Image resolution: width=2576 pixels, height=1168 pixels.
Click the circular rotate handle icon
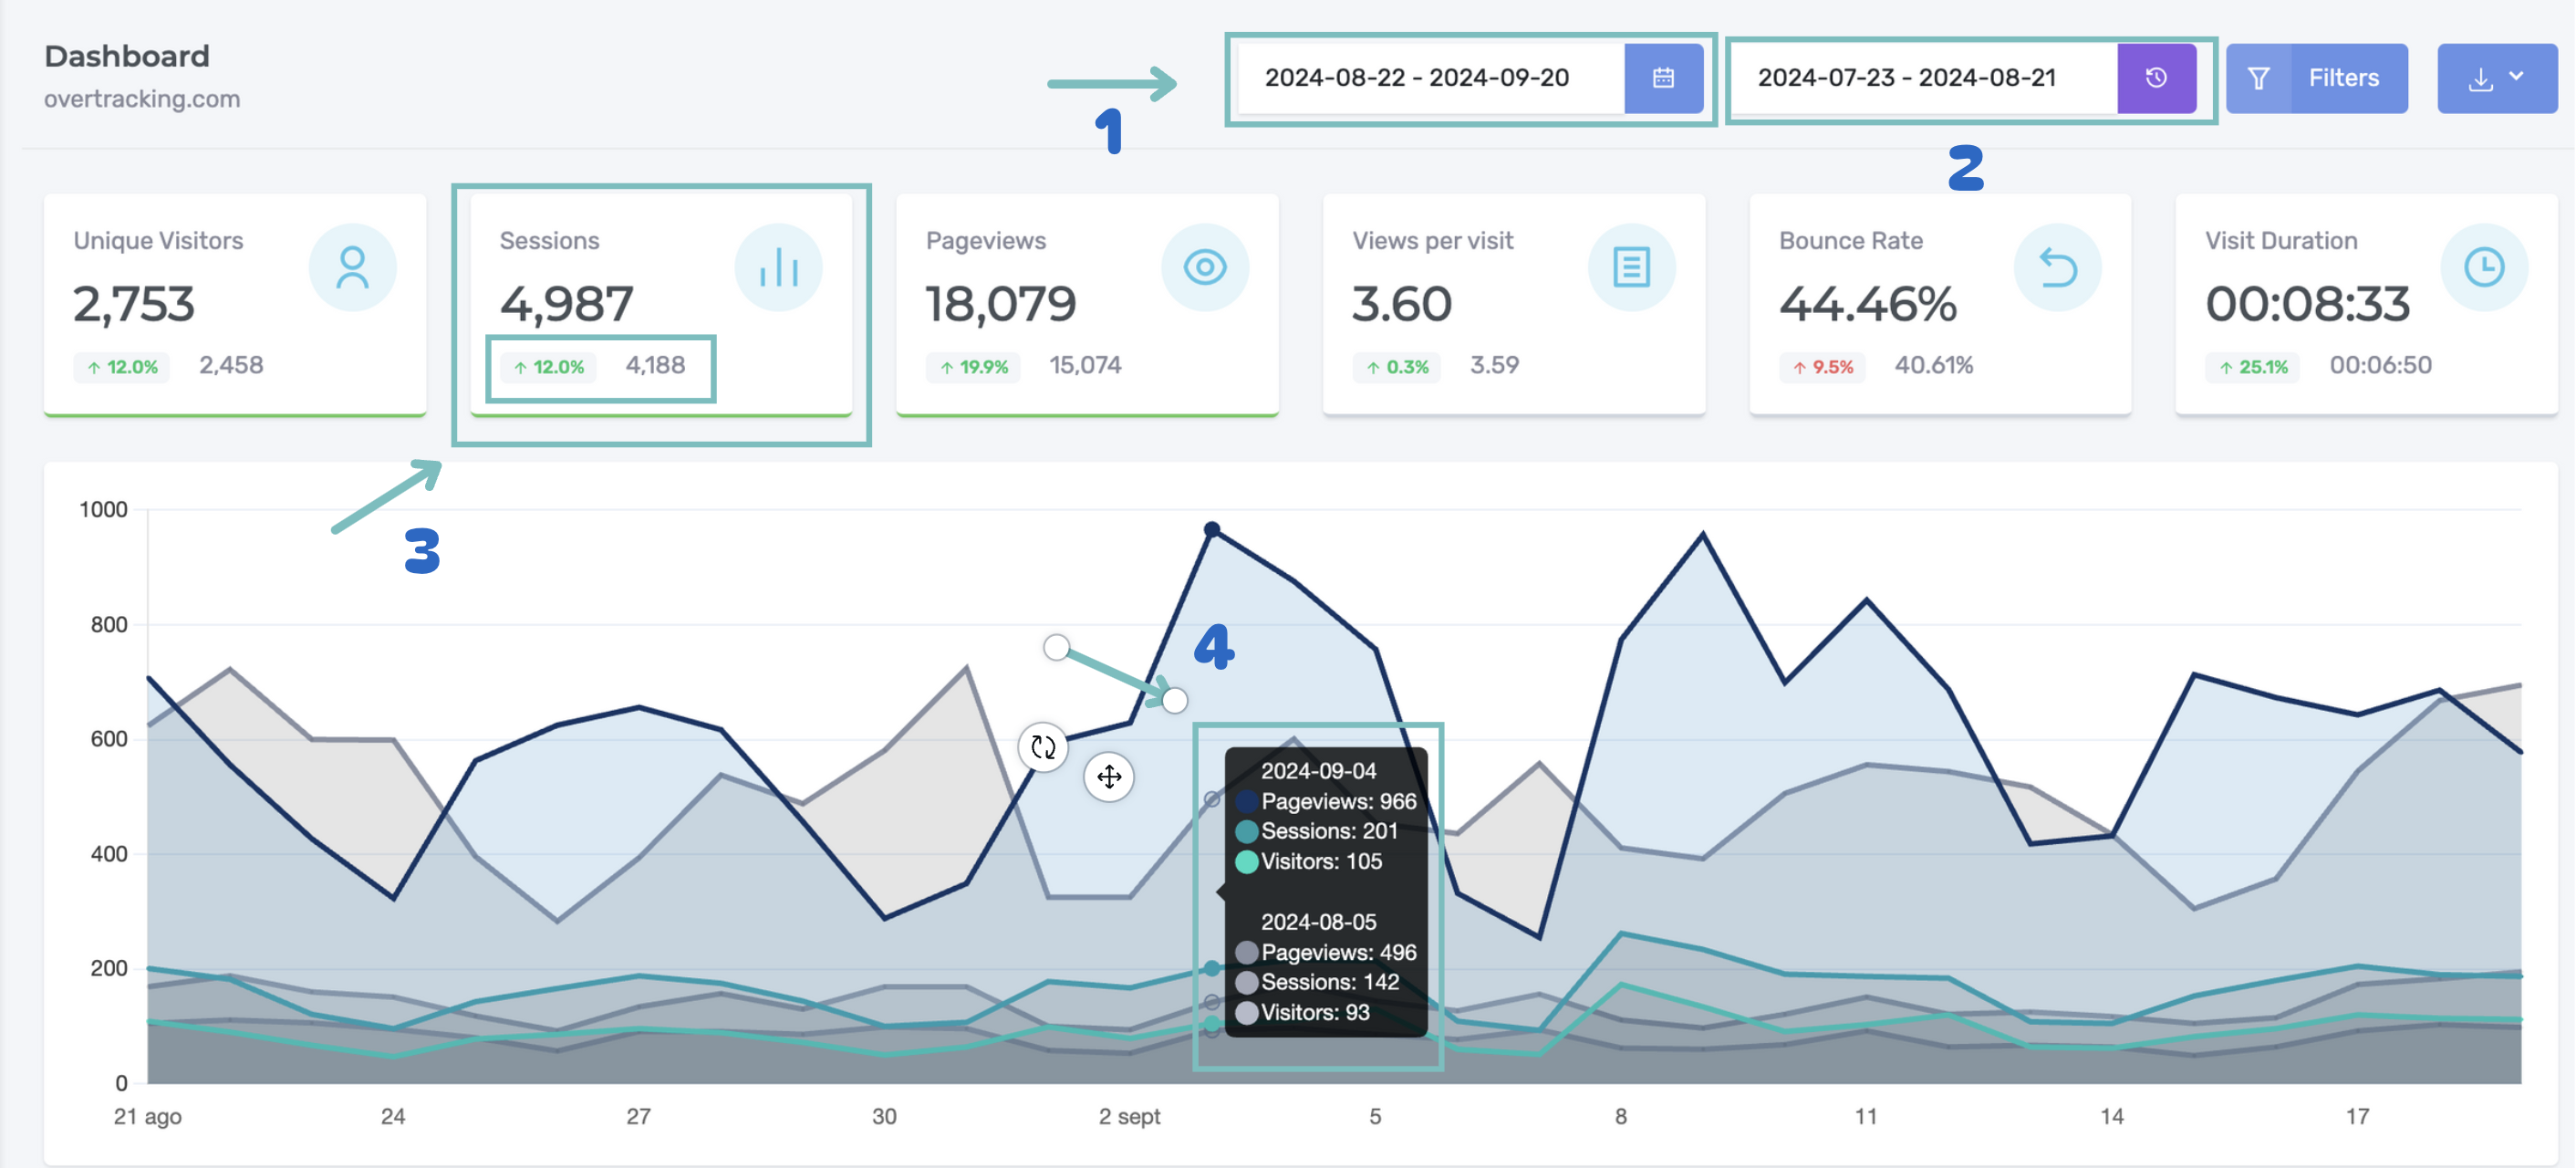[1043, 747]
